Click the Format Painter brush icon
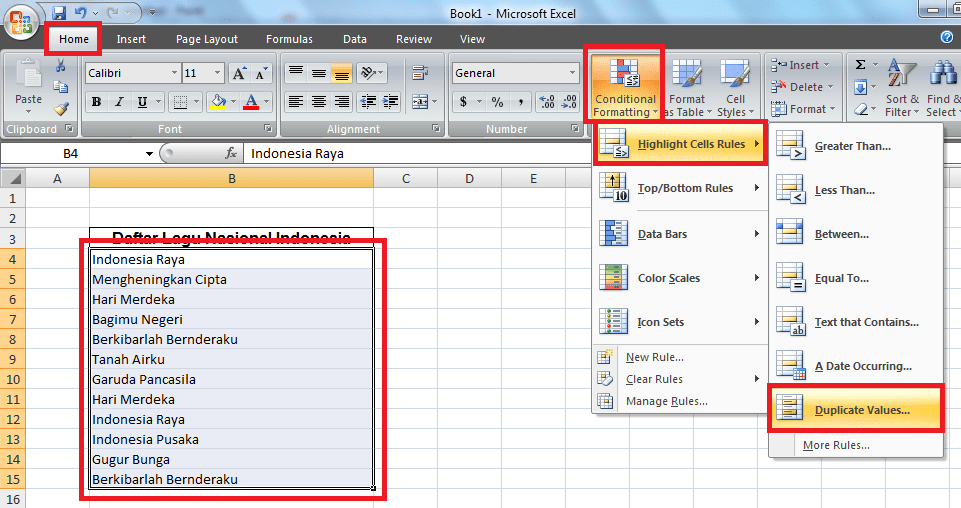 click(x=61, y=109)
